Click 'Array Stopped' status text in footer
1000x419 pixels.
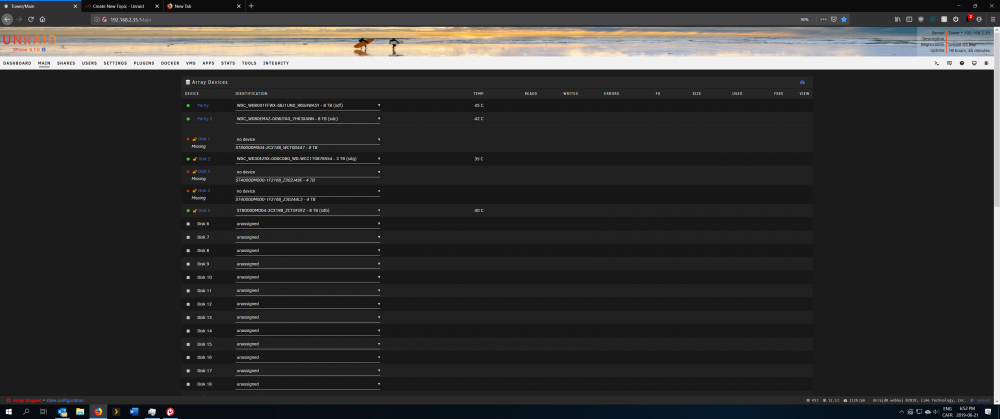point(27,400)
